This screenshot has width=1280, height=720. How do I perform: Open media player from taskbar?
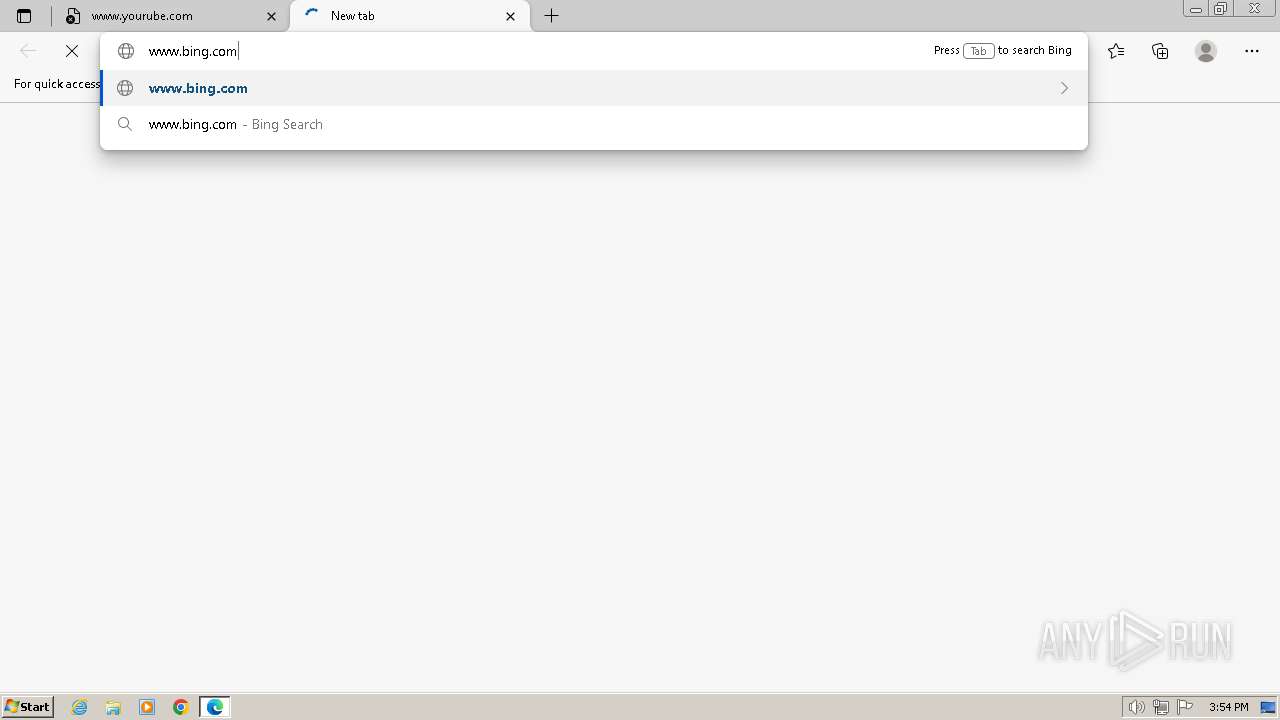tap(147, 707)
